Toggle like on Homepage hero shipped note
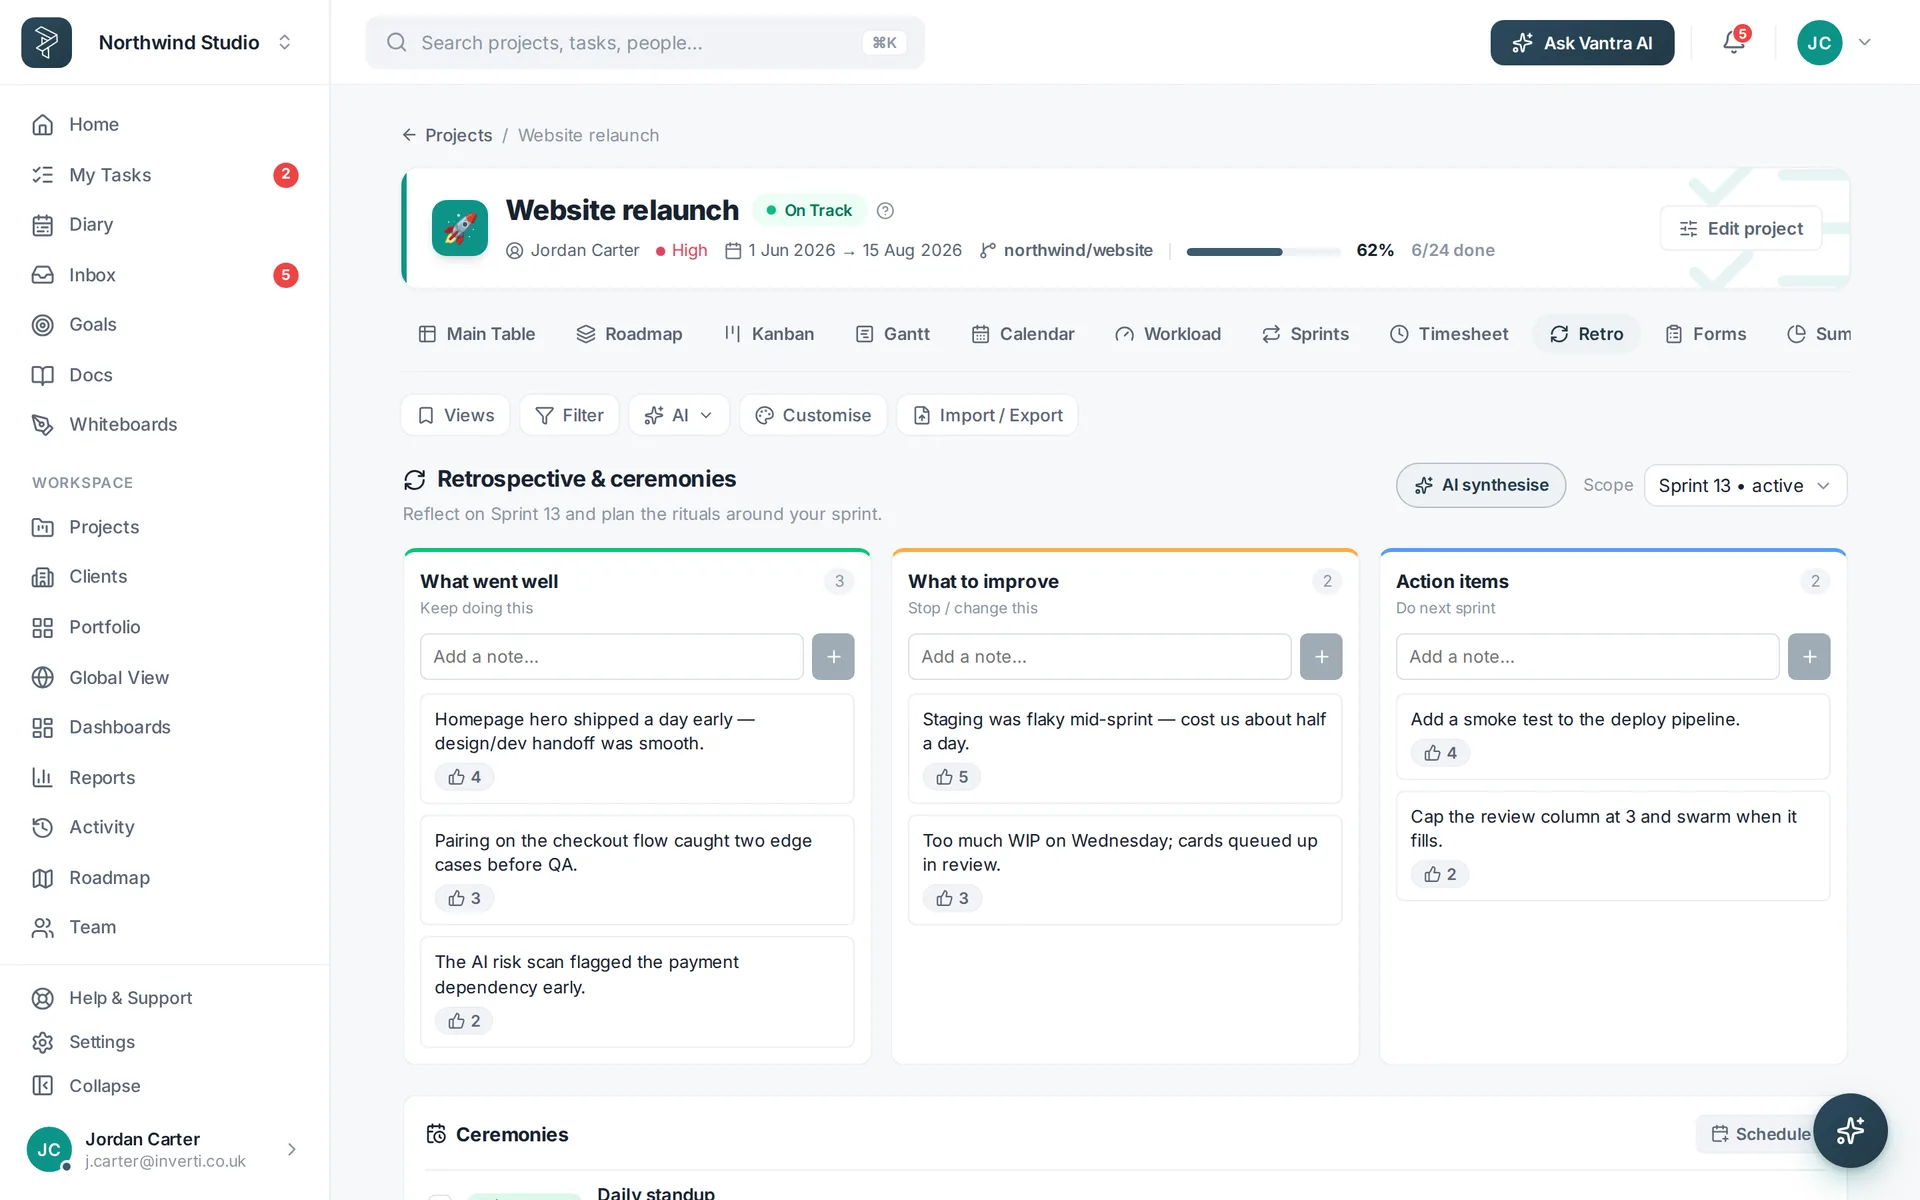 click(464, 777)
